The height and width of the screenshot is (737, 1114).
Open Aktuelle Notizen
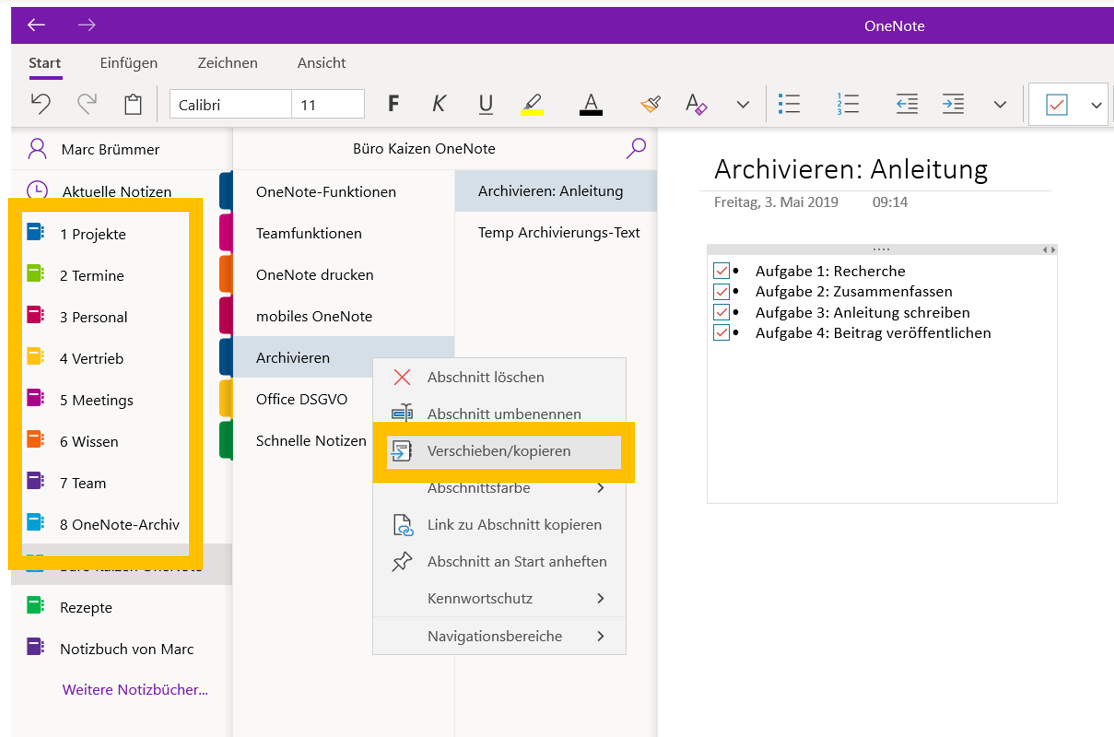point(117,191)
